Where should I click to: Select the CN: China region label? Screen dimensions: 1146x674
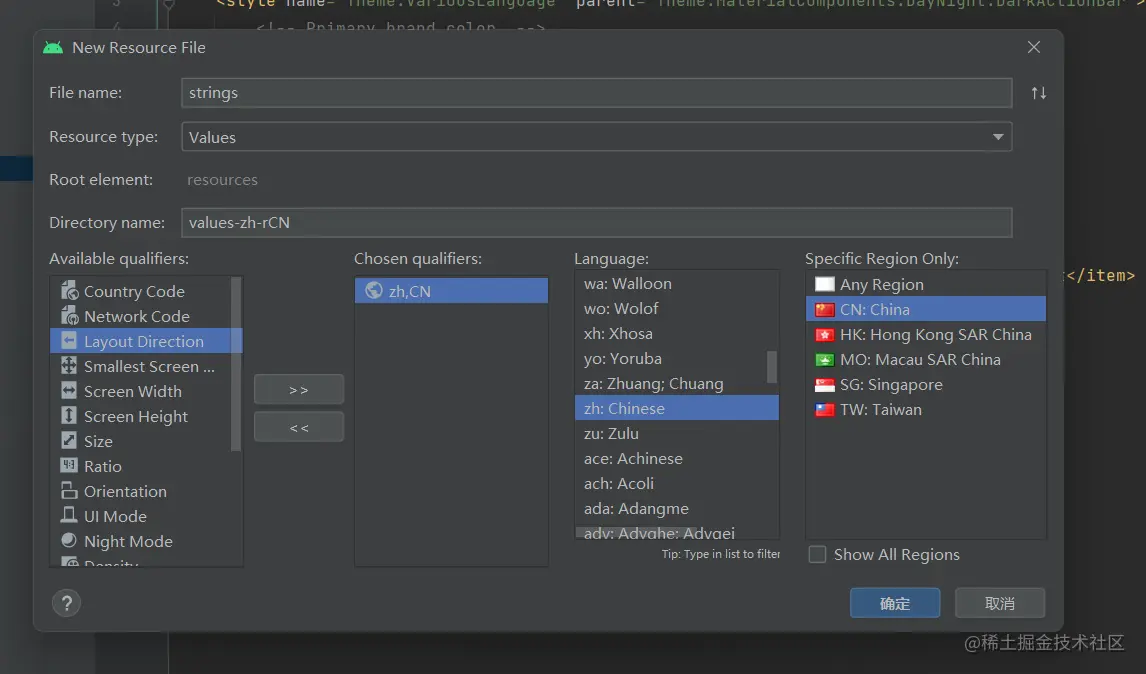click(875, 309)
